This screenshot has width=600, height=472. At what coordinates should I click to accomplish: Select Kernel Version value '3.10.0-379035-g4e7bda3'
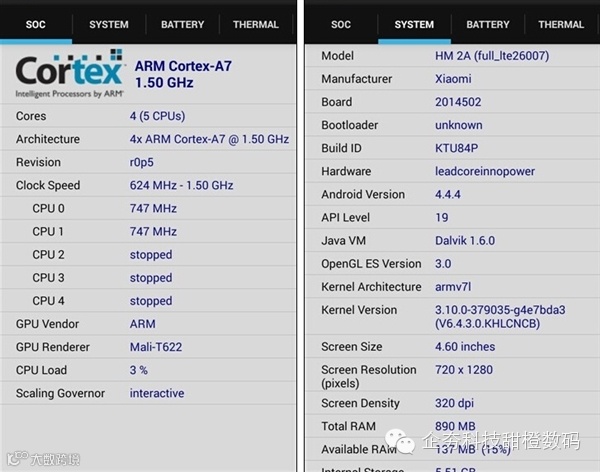[x=500, y=310]
